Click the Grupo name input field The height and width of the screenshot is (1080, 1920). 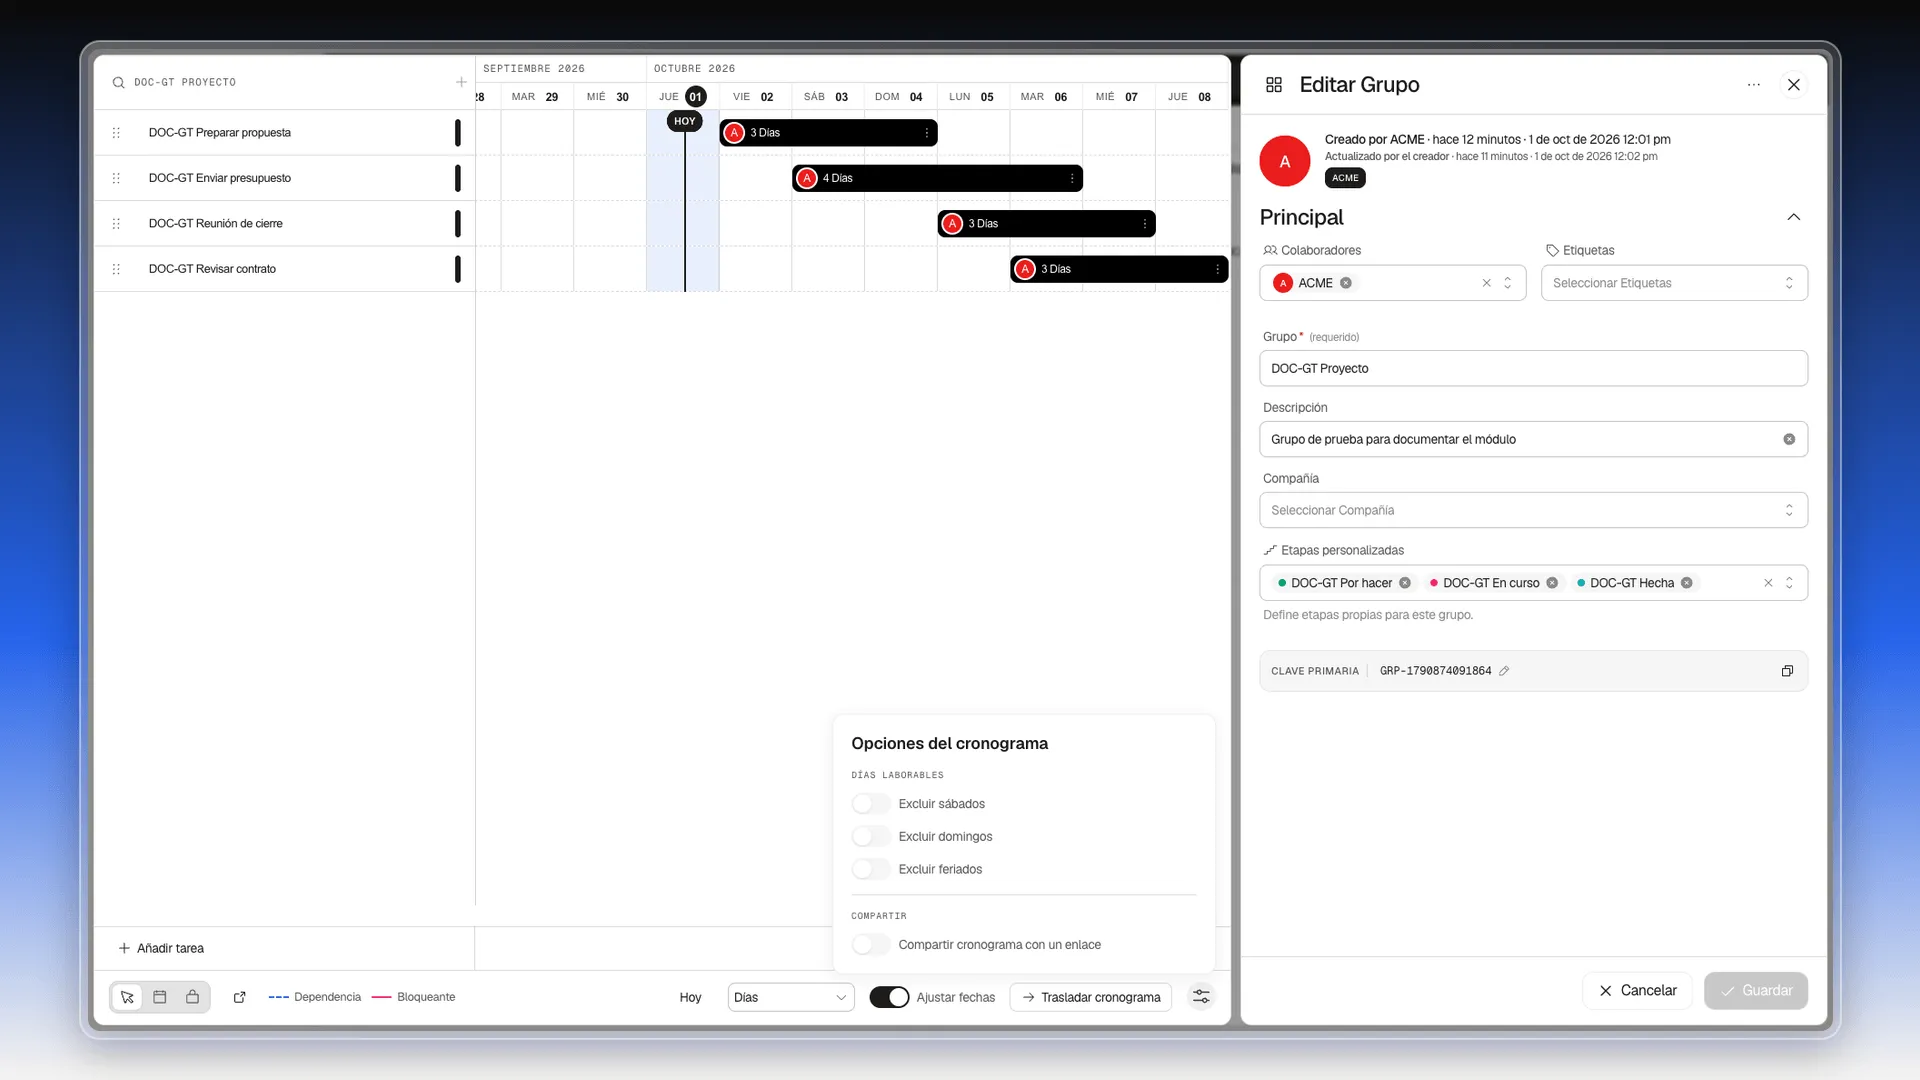click(x=1533, y=368)
